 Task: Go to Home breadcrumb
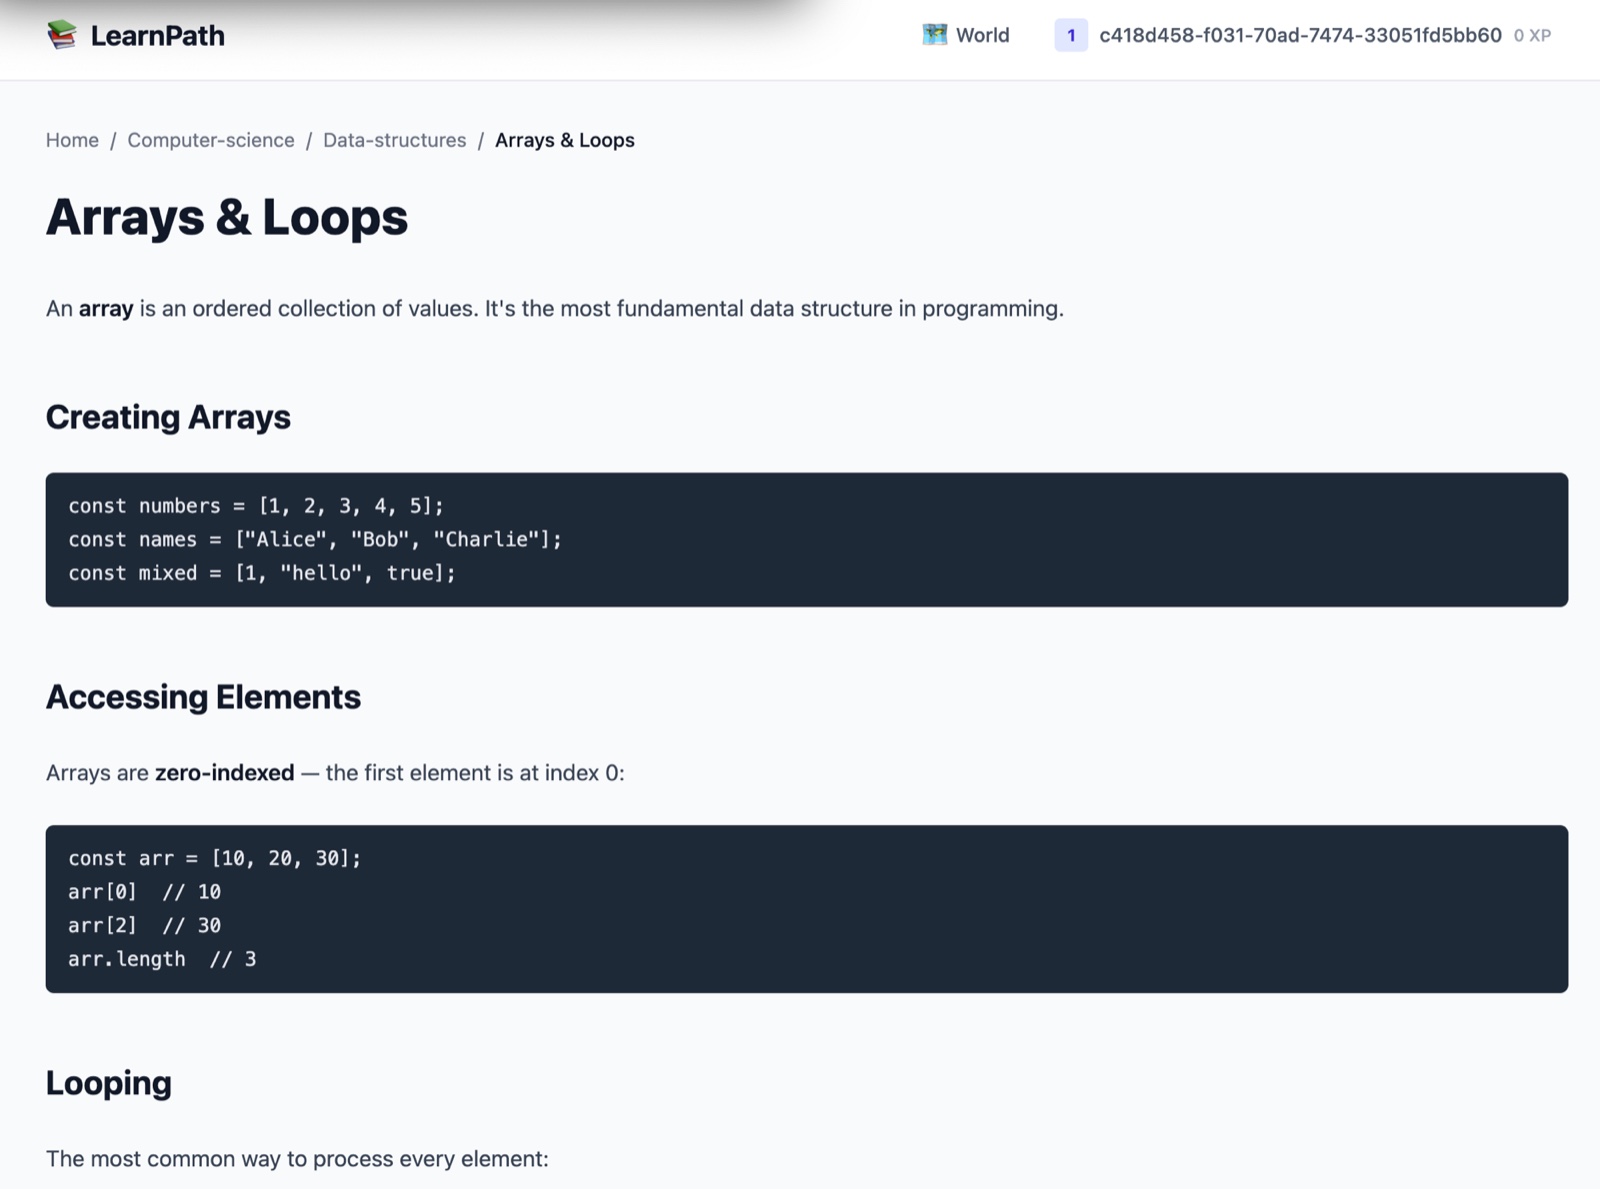coord(72,140)
